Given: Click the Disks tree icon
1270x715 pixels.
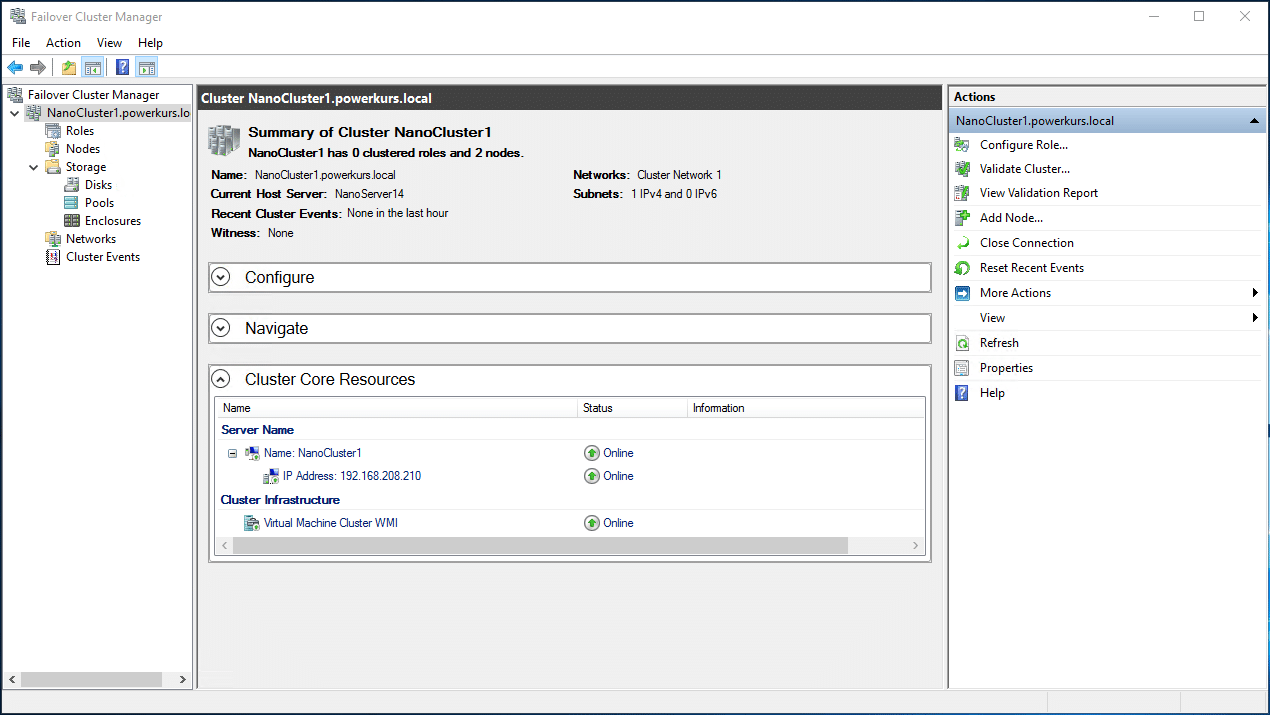Looking at the screenshot, I should pos(72,185).
